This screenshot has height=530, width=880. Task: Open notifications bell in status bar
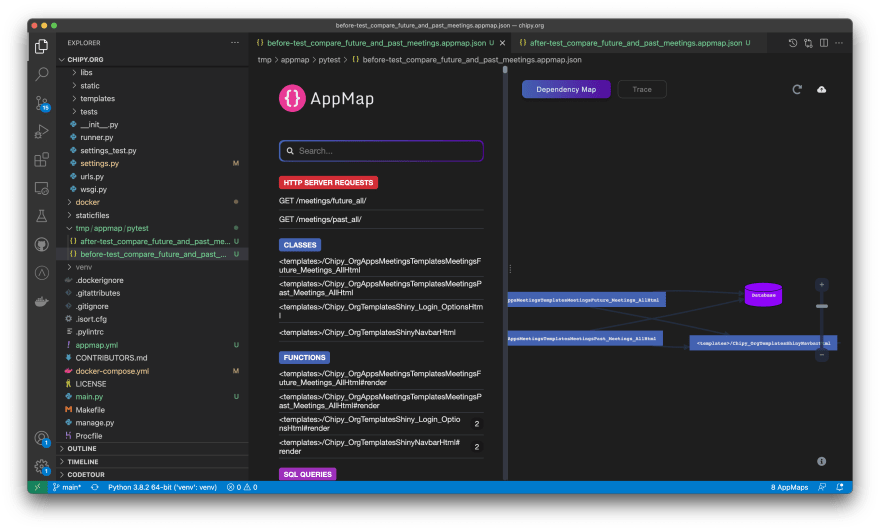click(x=840, y=487)
